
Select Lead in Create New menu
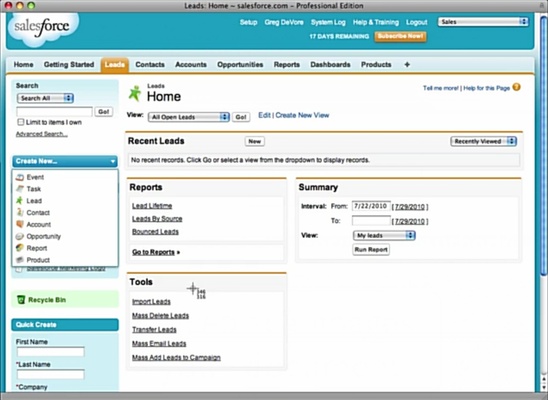pyautogui.click(x=34, y=201)
